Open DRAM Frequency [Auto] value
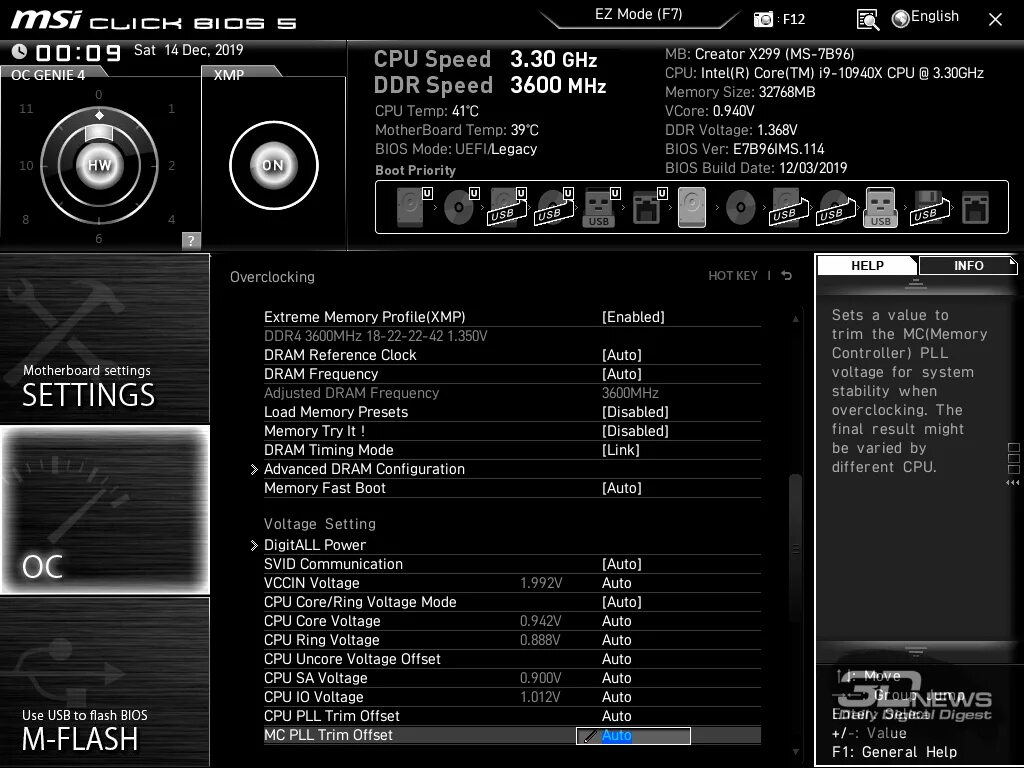The image size is (1024, 768). 621,374
